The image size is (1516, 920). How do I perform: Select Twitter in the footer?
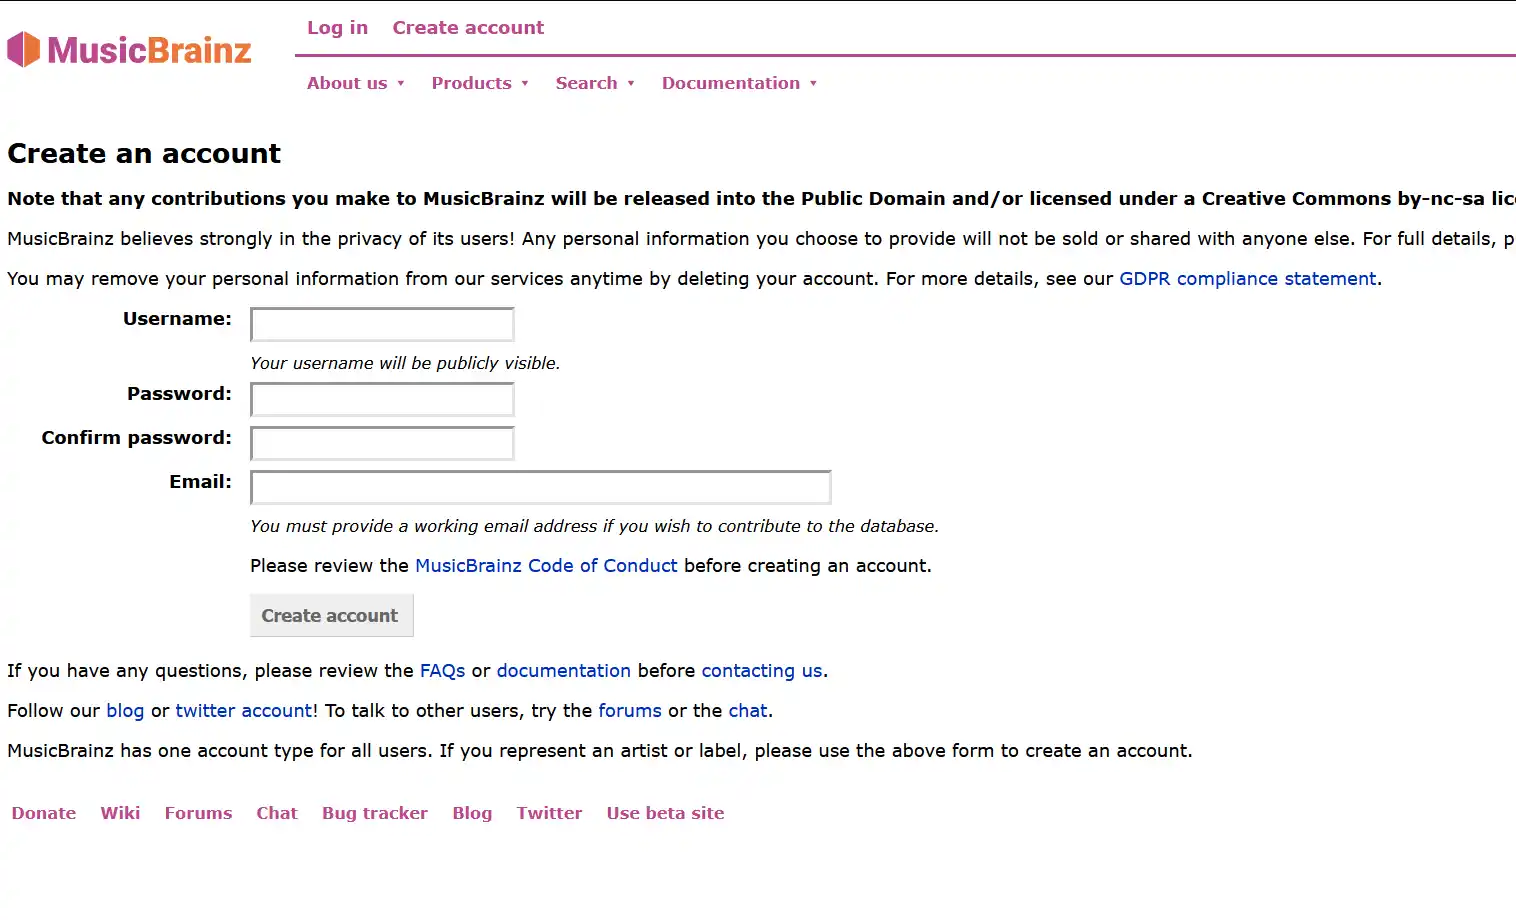549,813
